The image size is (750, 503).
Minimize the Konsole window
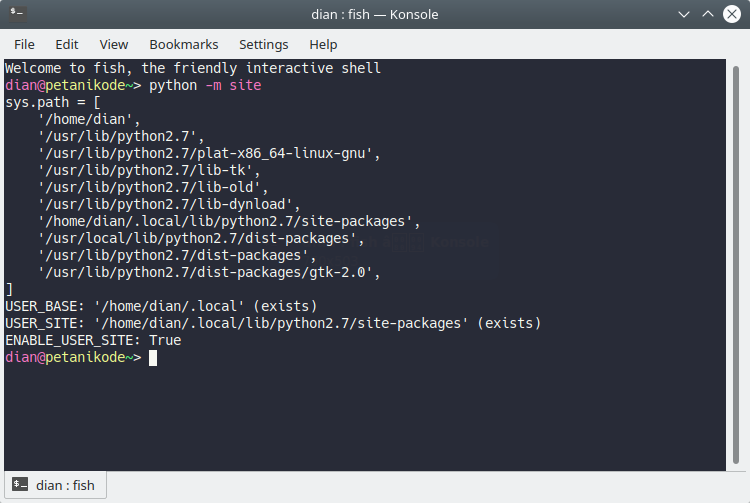click(684, 15)
